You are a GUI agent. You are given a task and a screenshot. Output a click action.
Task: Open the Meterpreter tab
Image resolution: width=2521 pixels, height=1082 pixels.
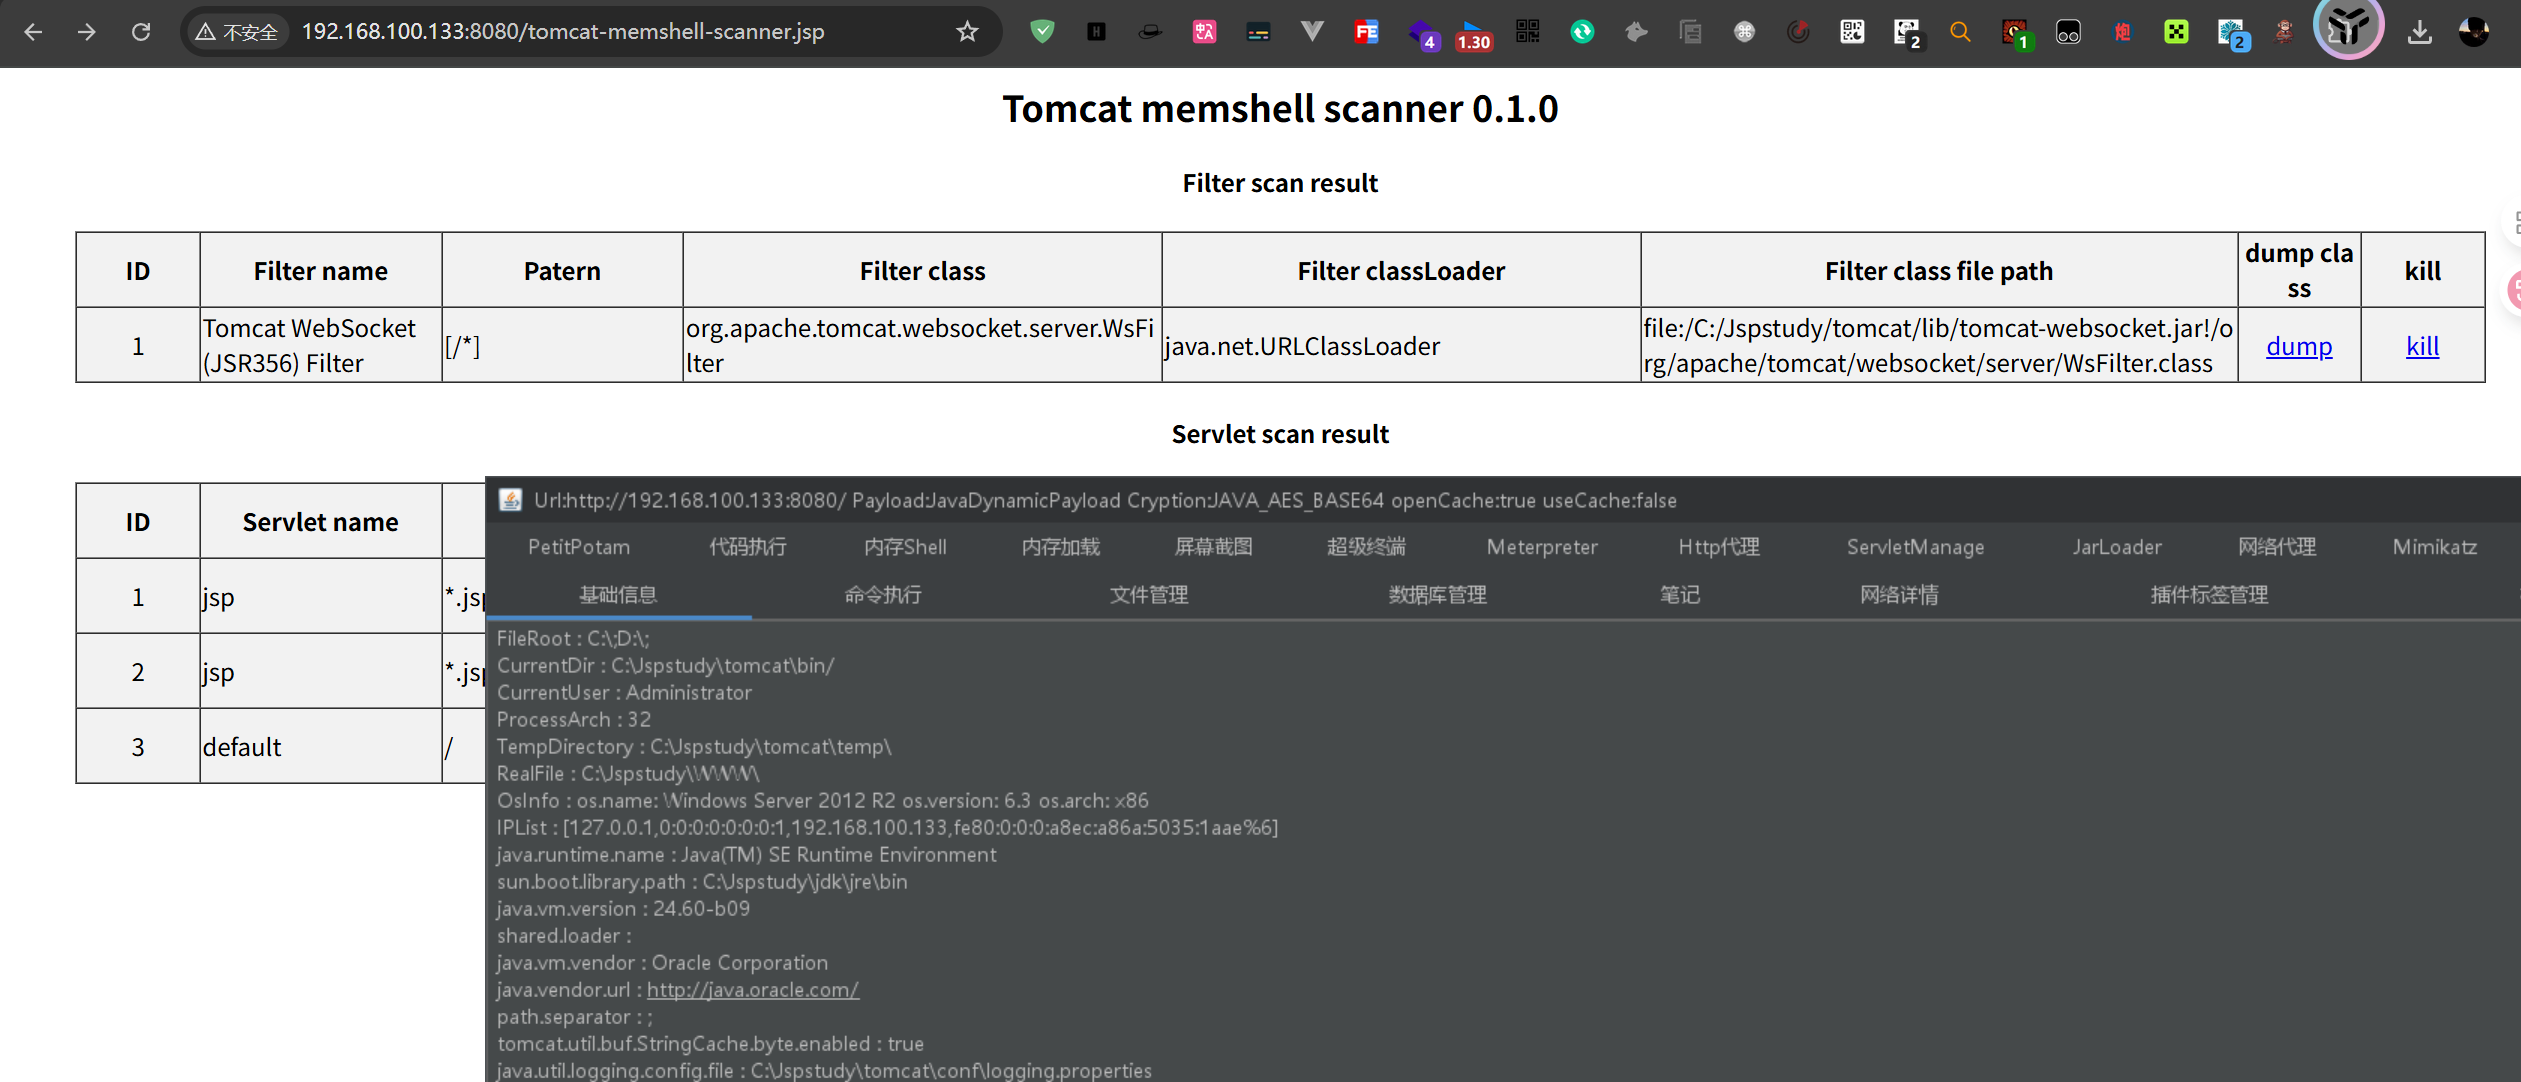click(1541, 547)
